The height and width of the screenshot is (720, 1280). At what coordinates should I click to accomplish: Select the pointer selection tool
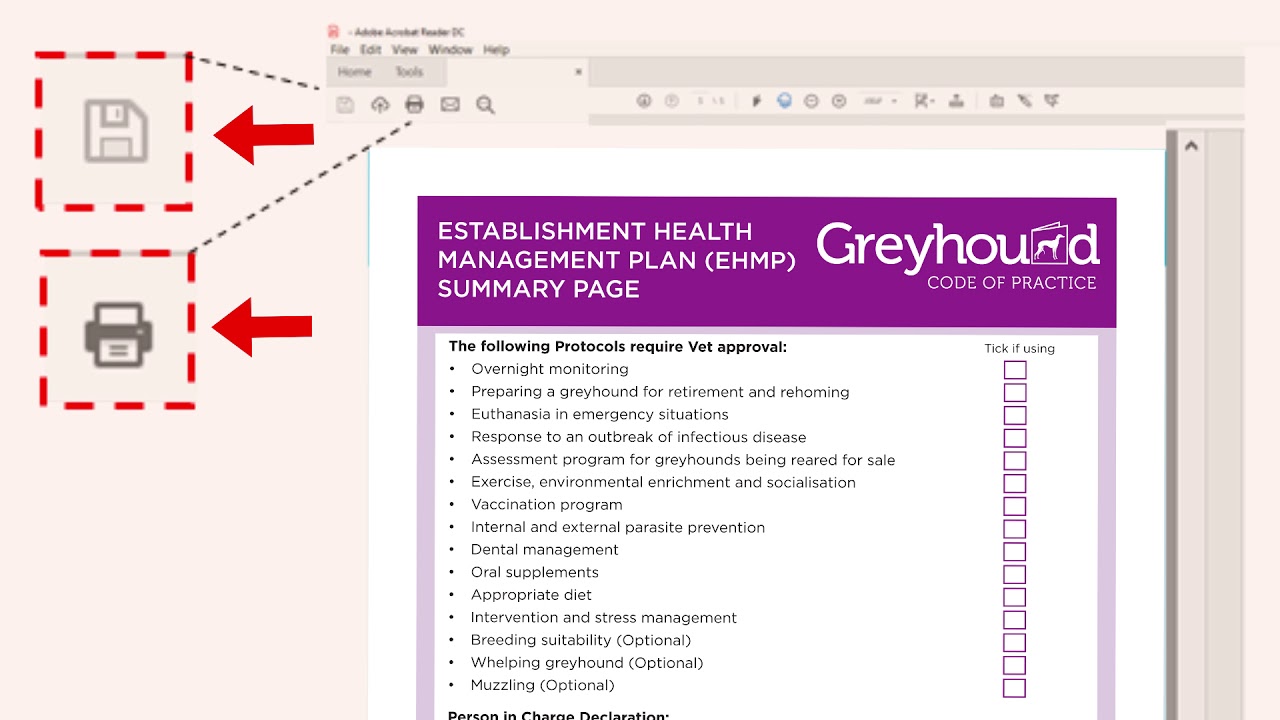pyautogui.click(x=756, y=101)
